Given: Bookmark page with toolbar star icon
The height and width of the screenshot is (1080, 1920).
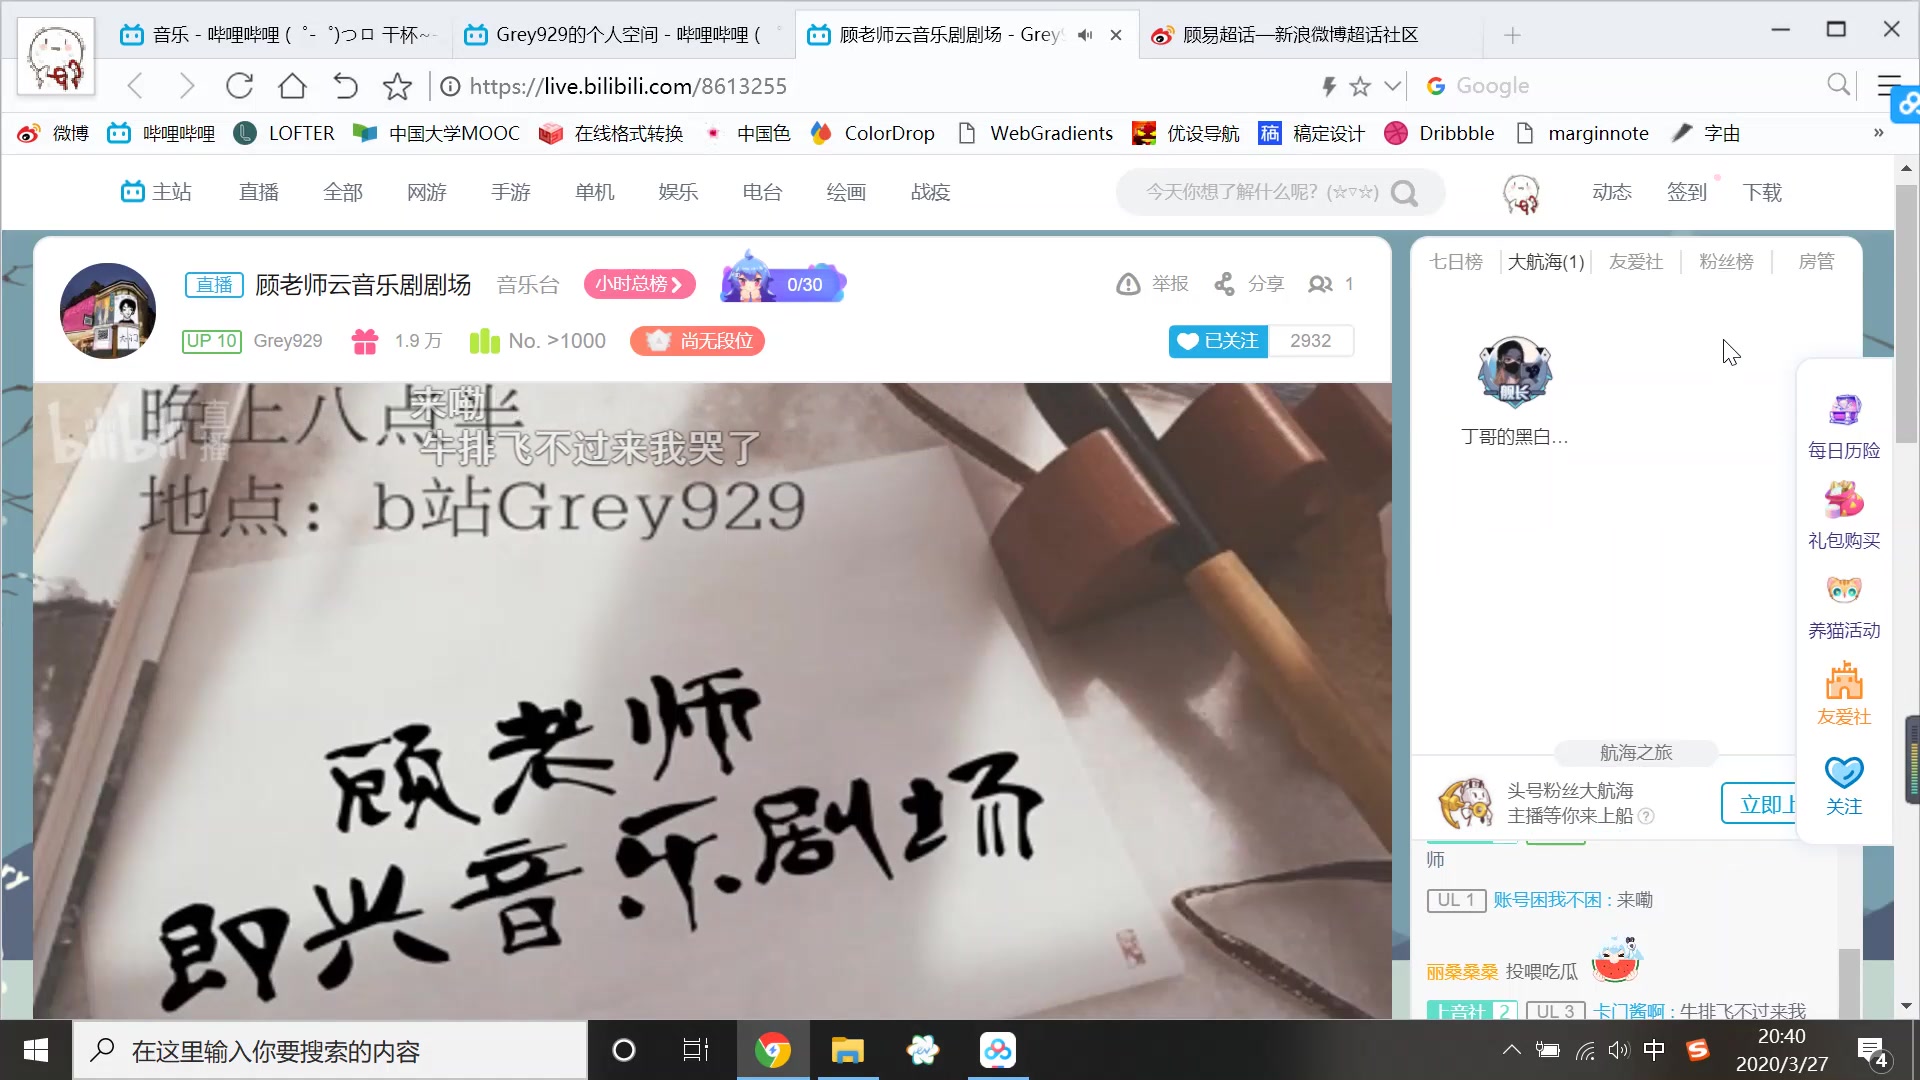Looking at the screenshot, I should [397, 86].
